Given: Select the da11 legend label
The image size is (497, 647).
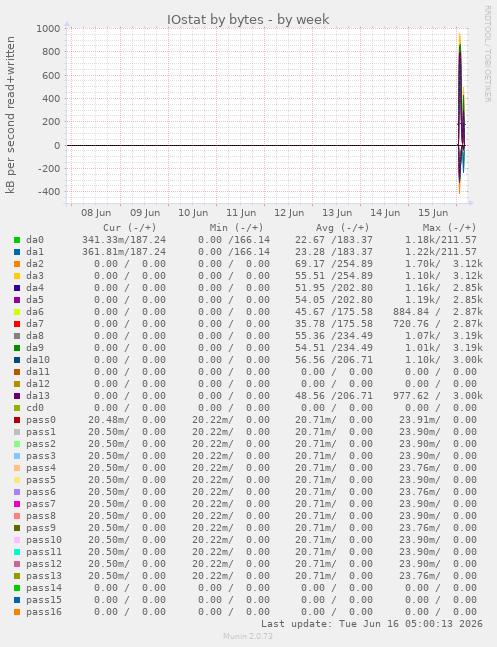Looking at the screenshot, I should point(38,371).
